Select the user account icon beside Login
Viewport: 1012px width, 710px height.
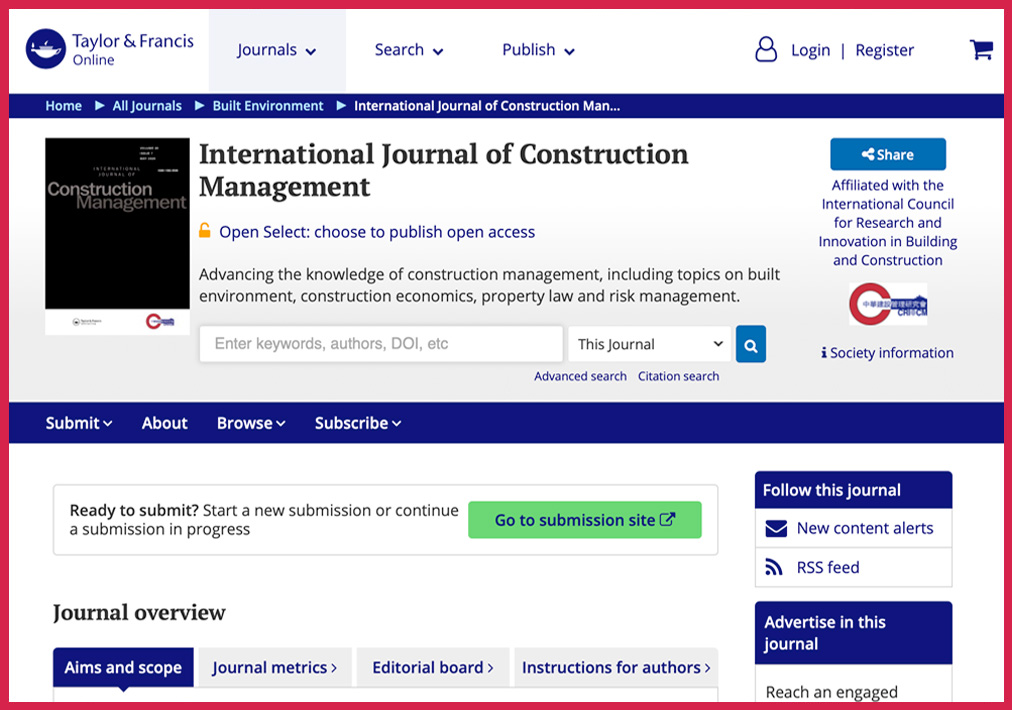[x=766, y=50]
